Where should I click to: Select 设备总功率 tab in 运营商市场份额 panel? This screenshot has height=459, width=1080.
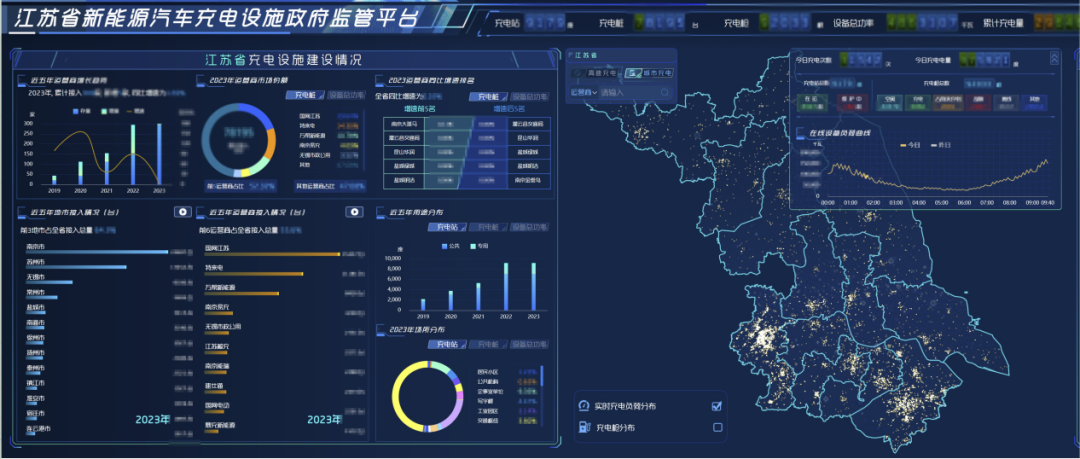344,96
